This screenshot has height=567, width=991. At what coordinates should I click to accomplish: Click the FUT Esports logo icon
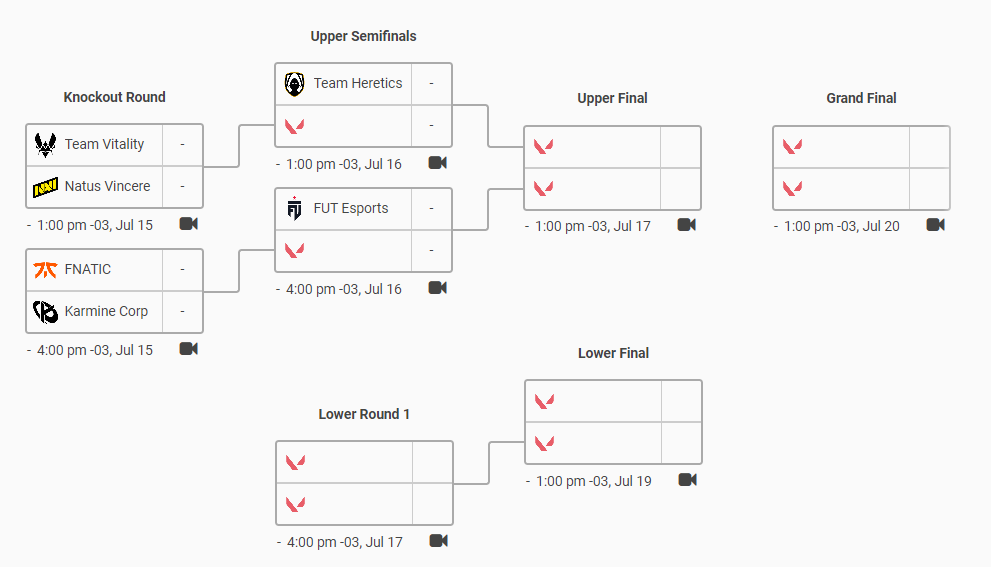click(x=294, y=209)
